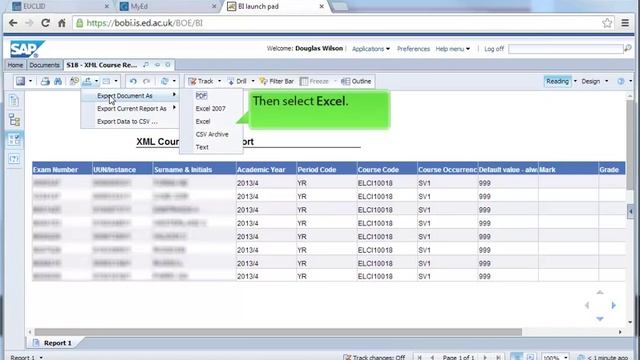Expand the Drill dropdown arrow
The width and height of the screenshot is (640, 360).
coord(253,81)
